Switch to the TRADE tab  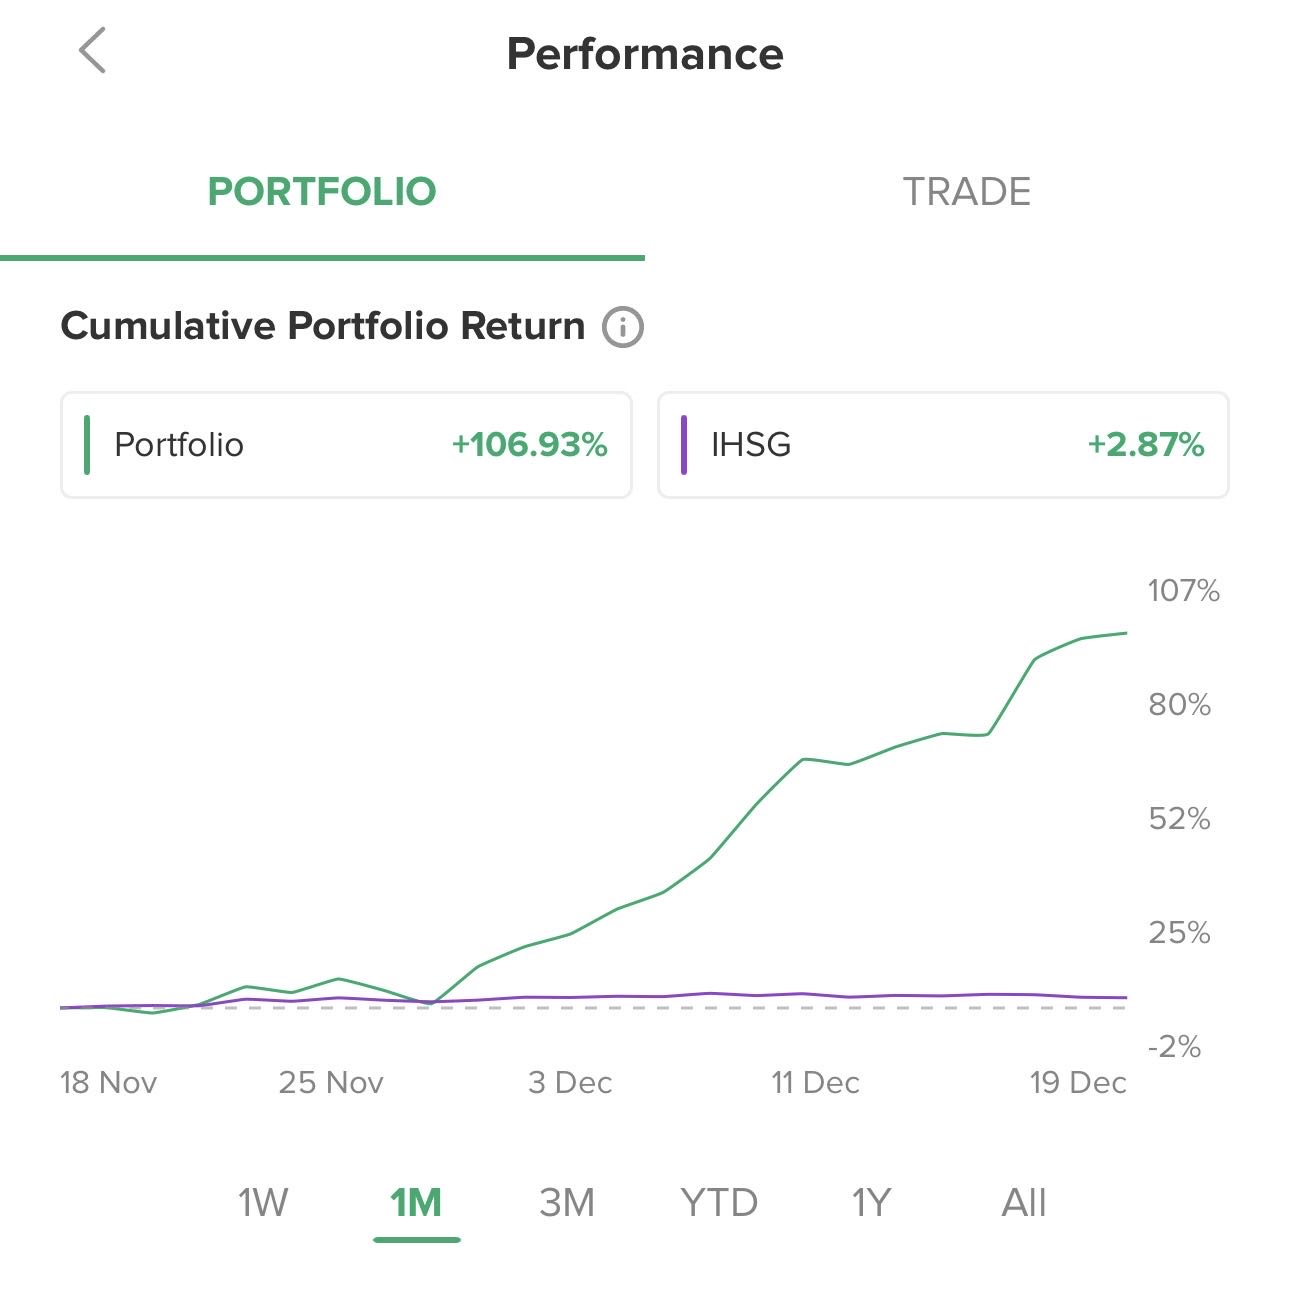tap(966, 192)
